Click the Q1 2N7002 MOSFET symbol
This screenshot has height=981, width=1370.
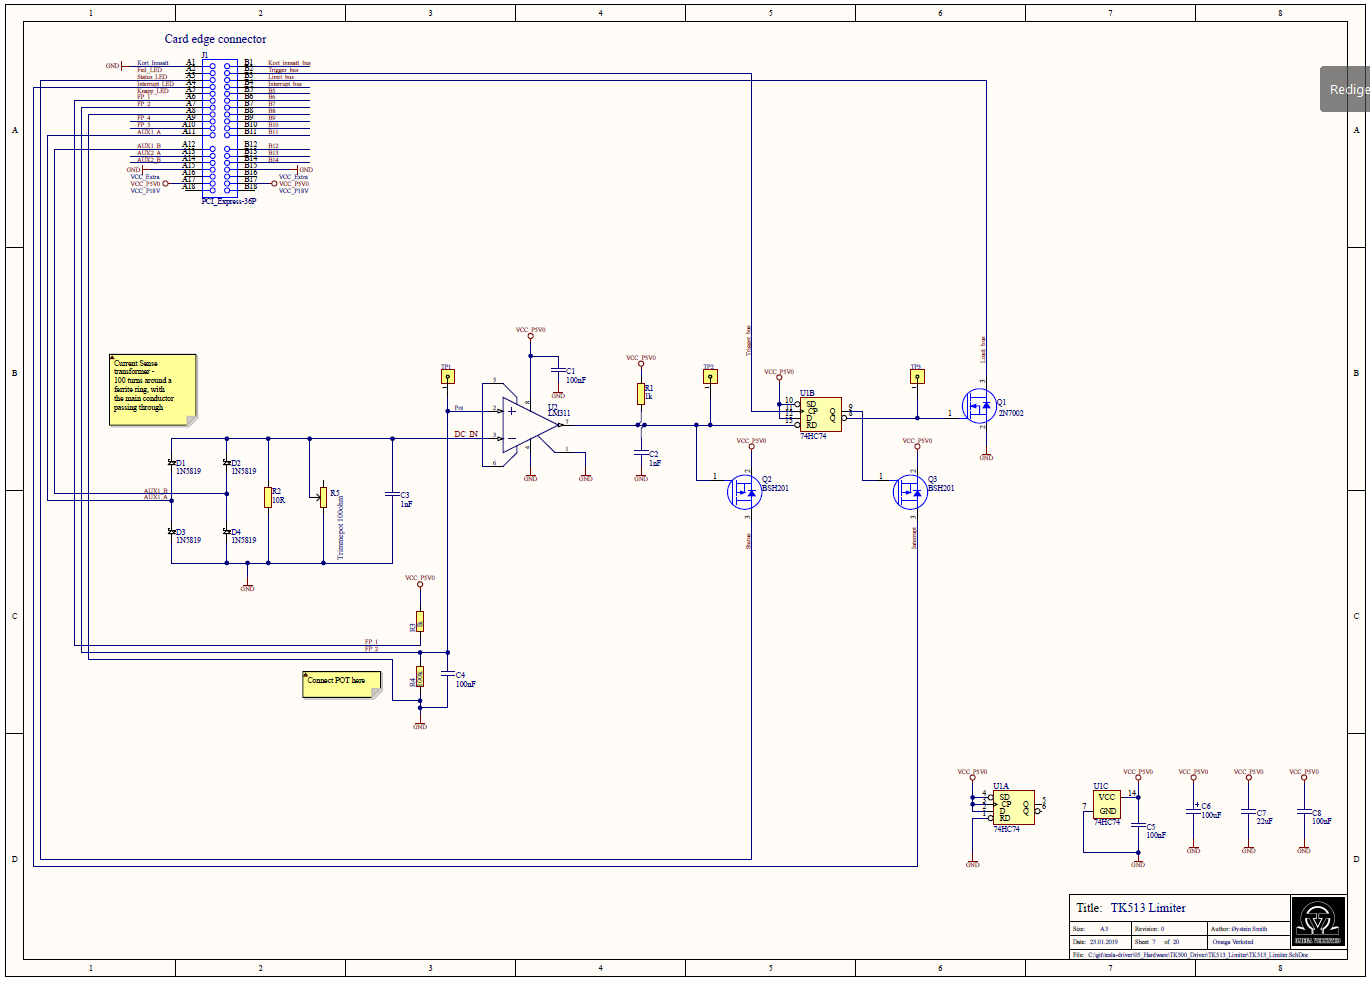[x=979, y=406]
